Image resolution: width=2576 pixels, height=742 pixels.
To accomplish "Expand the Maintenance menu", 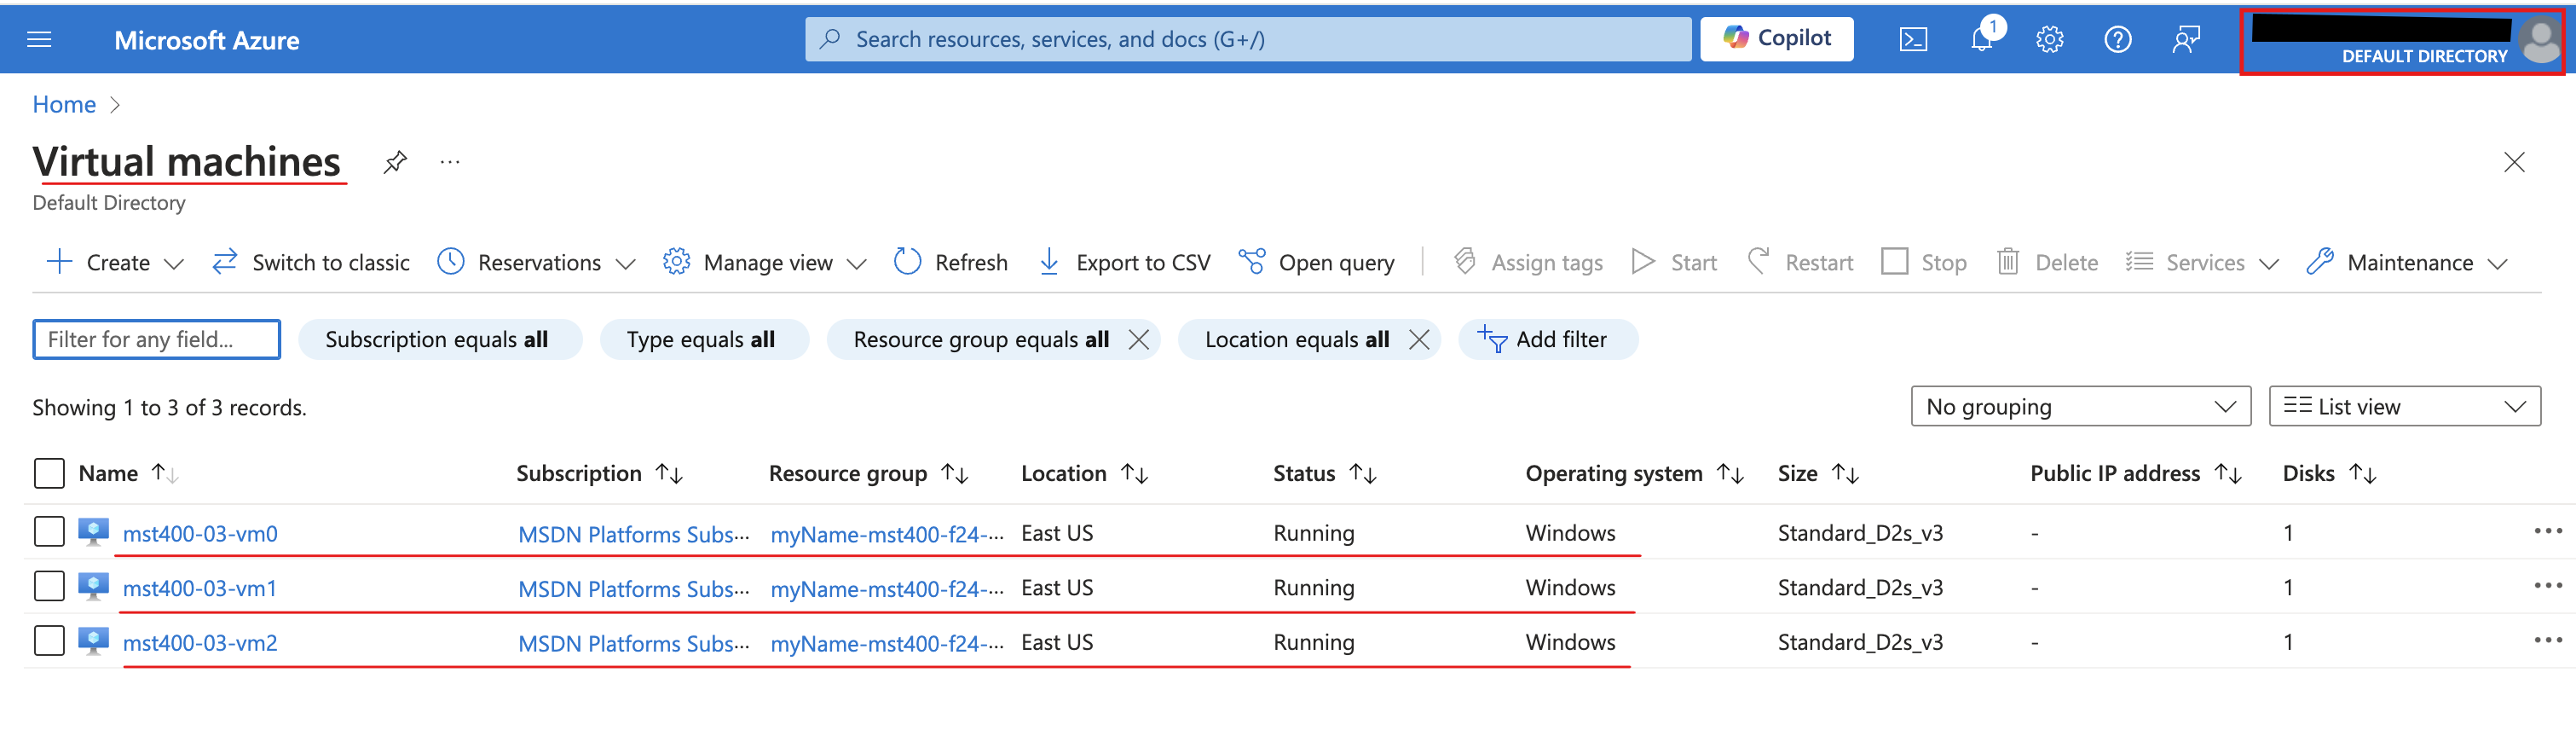I will pyautogui.click(x=2407, y=262).
